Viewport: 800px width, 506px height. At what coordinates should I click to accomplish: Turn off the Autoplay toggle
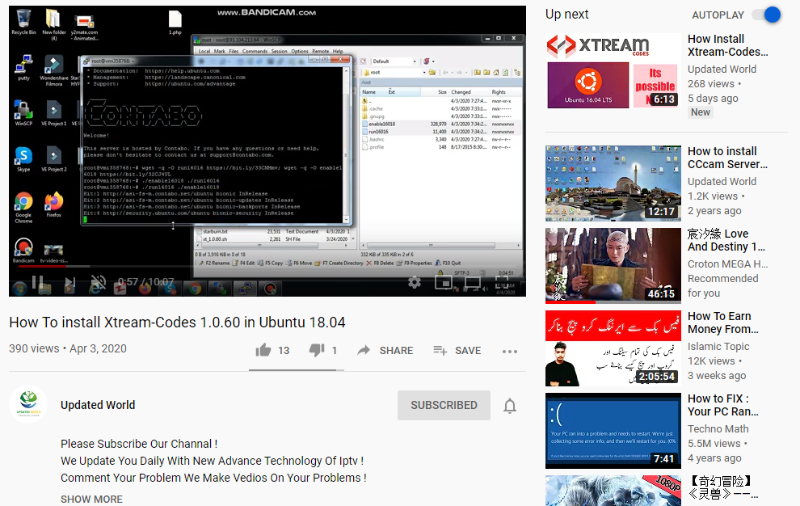766,15
